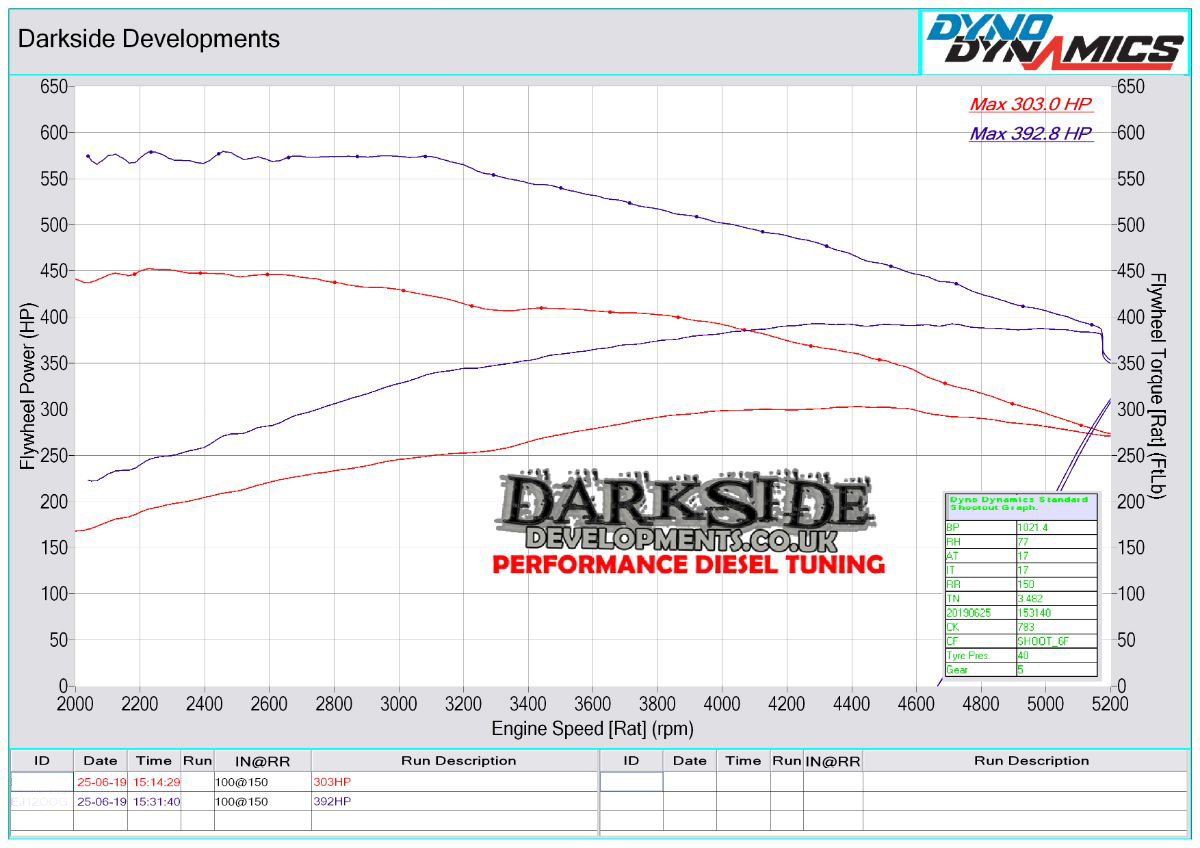Click the empty ID field in first row

42,782
